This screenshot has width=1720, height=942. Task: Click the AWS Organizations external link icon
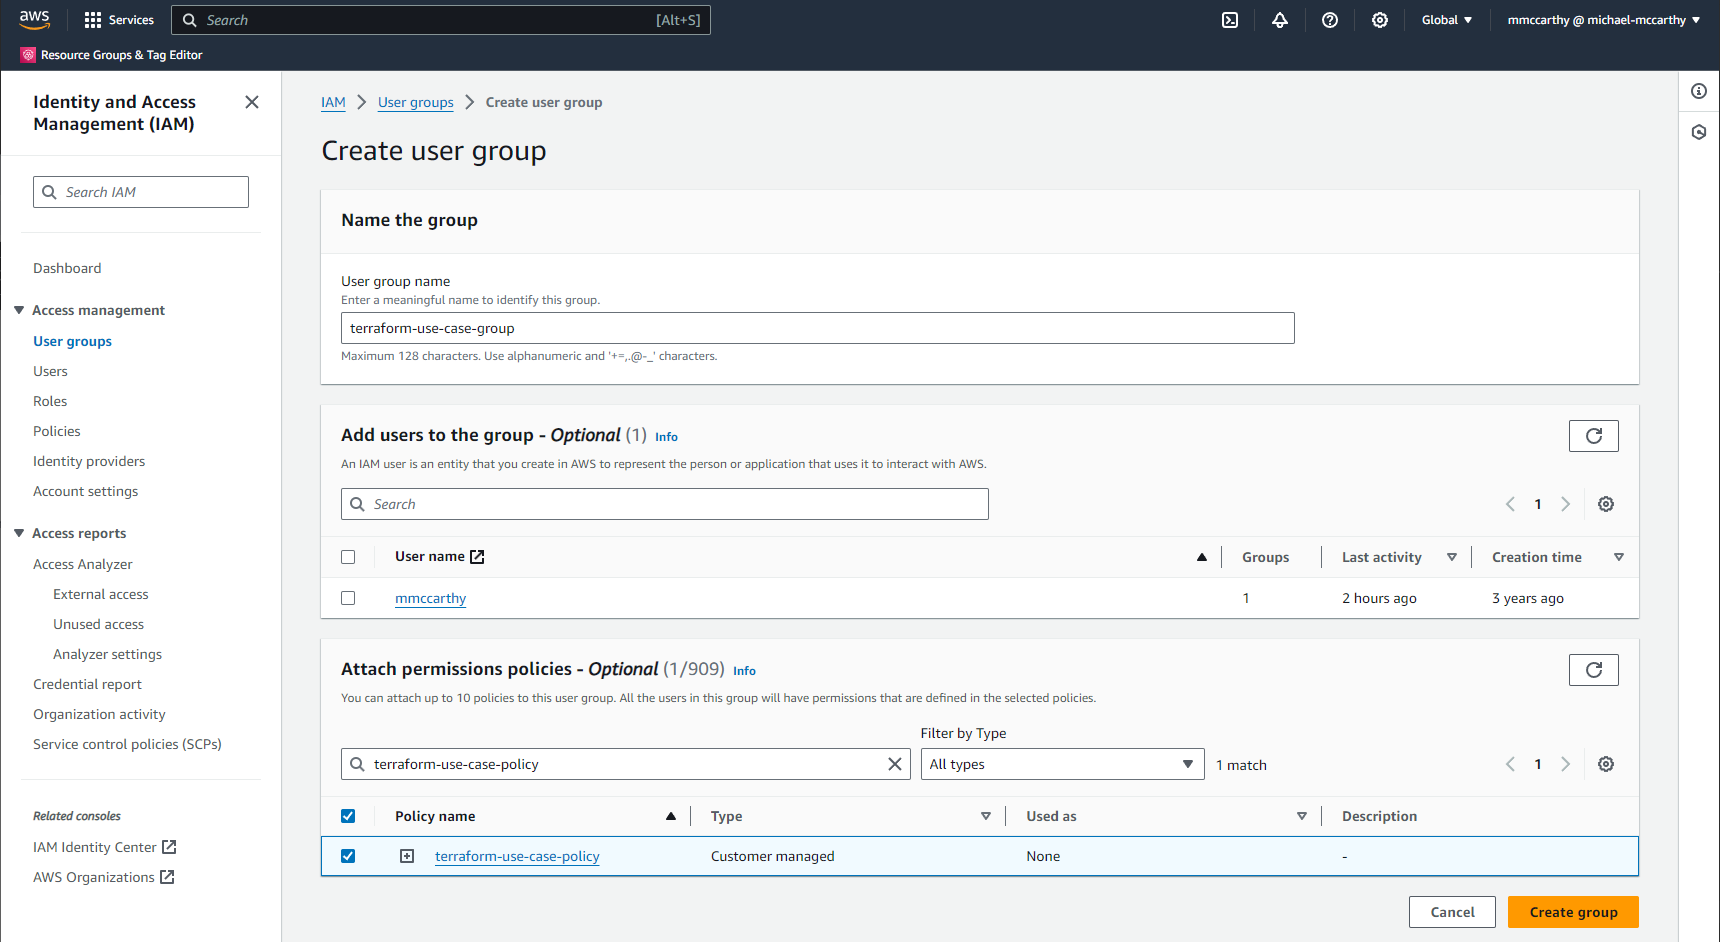(x=167, y=877)
